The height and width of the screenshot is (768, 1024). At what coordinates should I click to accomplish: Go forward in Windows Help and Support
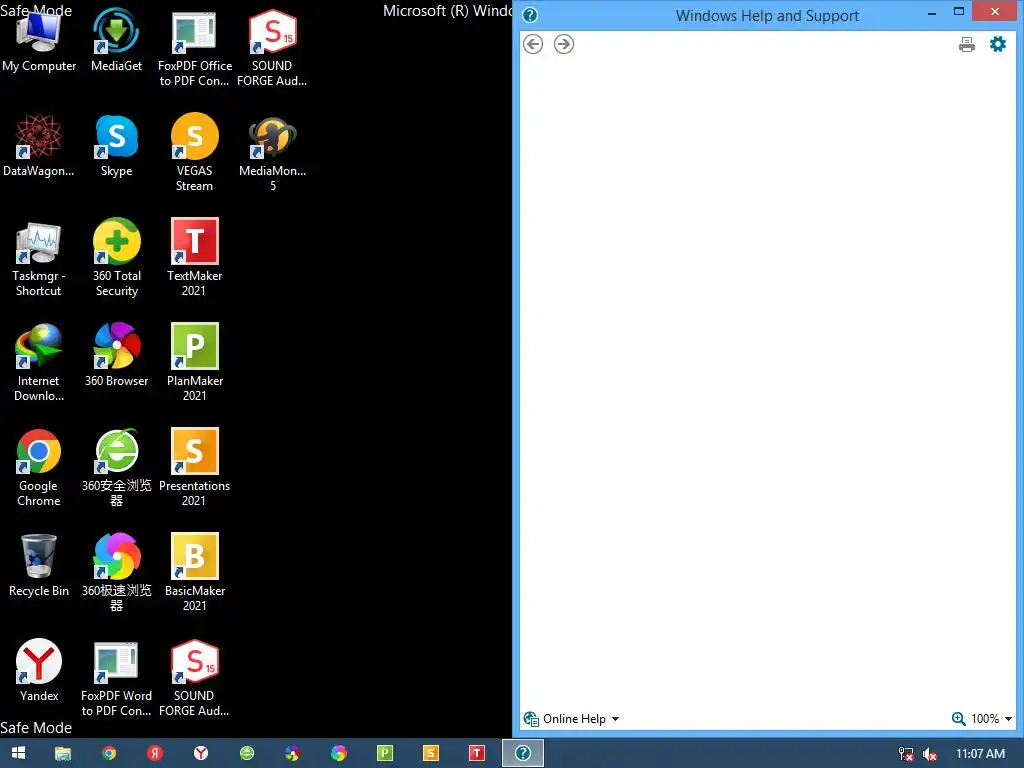pos(564,44)
